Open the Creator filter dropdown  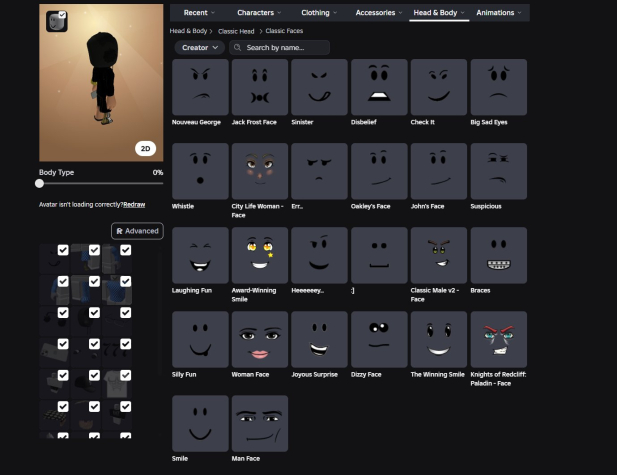point(199,47)
